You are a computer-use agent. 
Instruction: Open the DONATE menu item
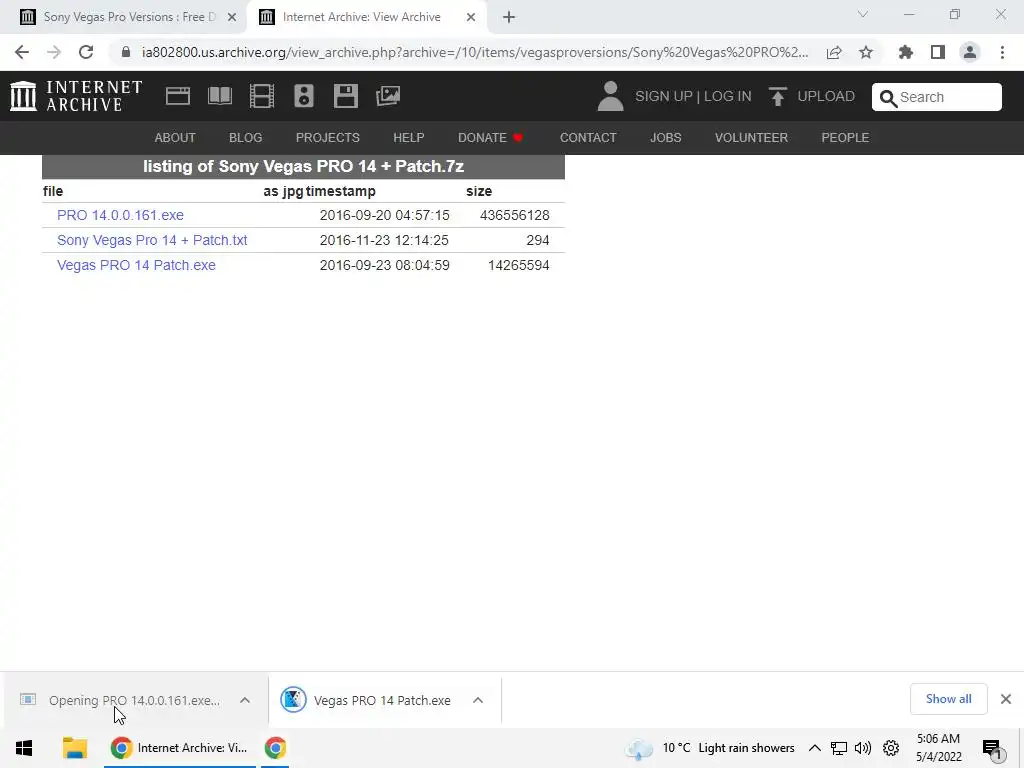point(490,138)
